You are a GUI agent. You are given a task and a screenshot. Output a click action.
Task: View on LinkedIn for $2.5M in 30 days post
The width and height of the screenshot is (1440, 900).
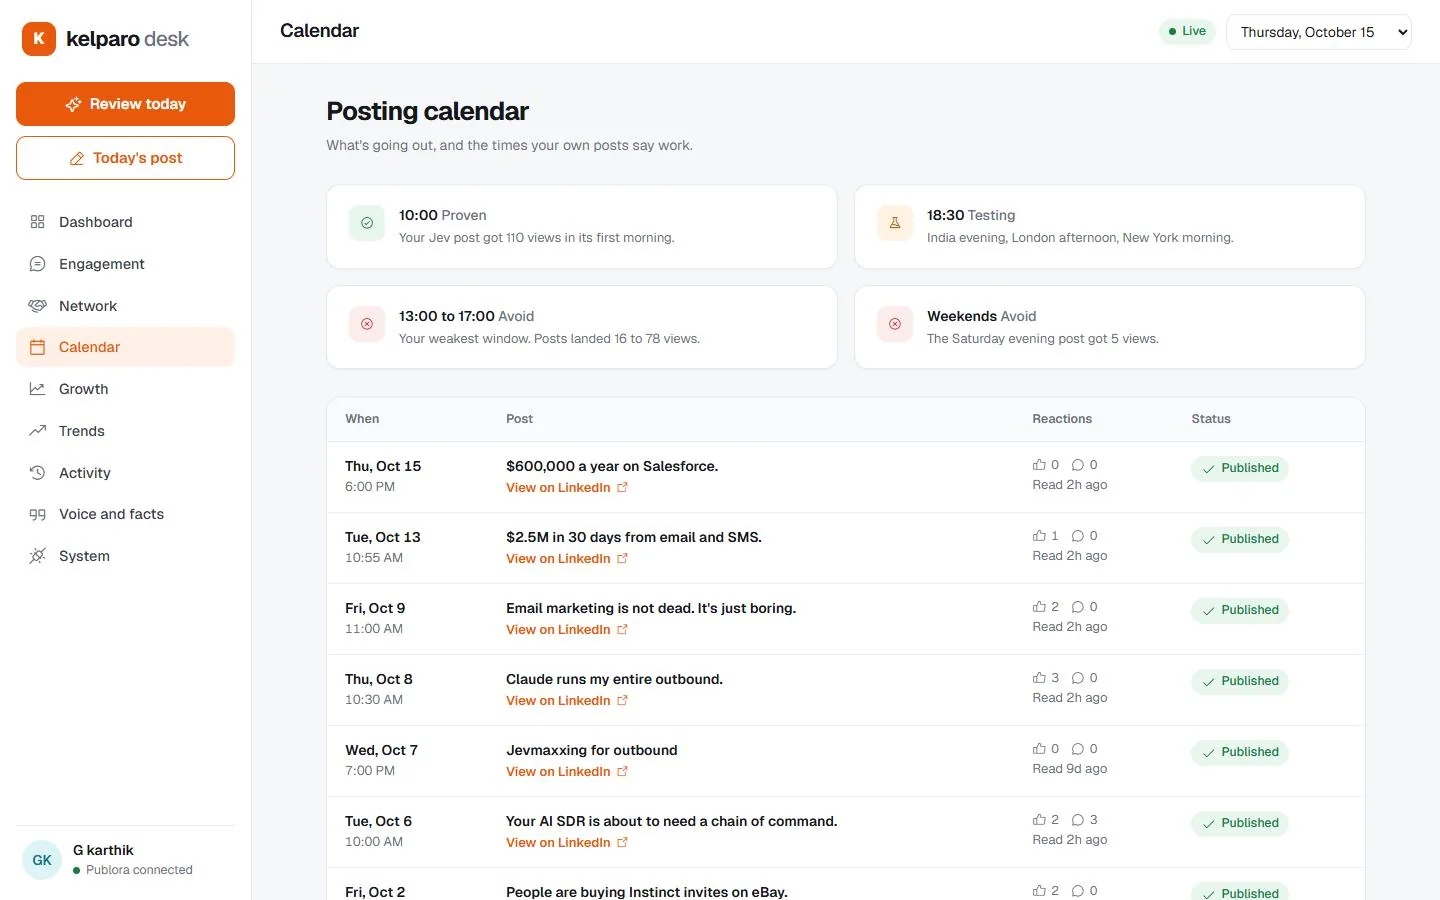(x=566, y=559)
